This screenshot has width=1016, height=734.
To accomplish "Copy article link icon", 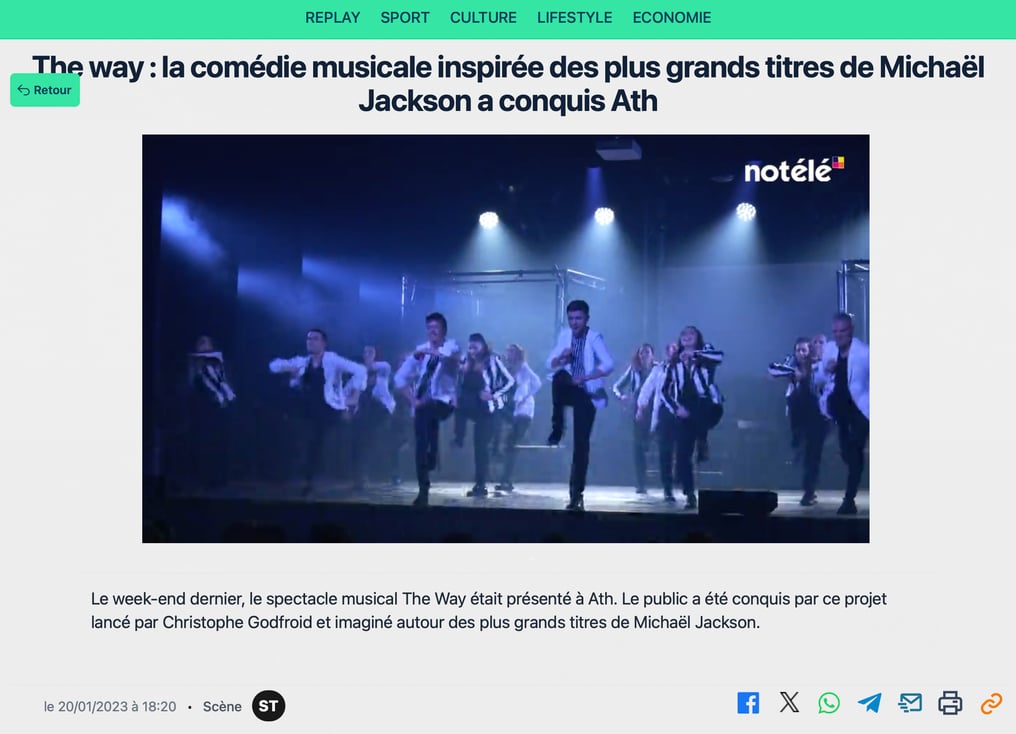I will [991, 703].
